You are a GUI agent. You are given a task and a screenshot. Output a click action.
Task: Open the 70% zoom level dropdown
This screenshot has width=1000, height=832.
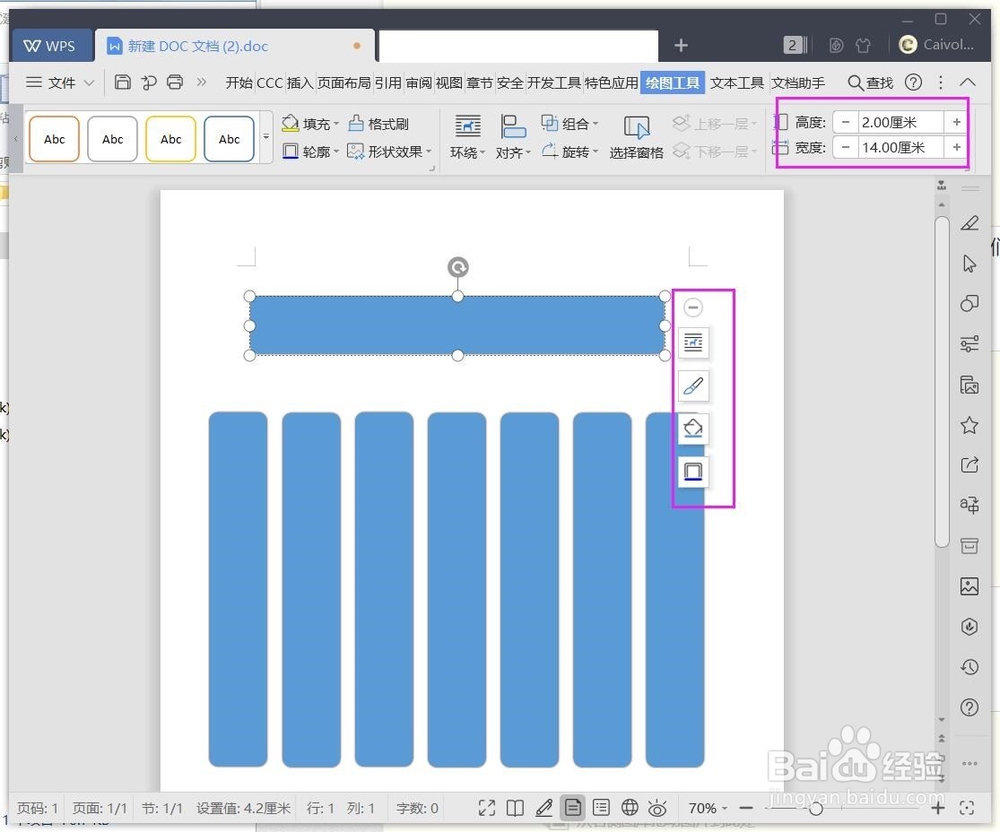707,808
